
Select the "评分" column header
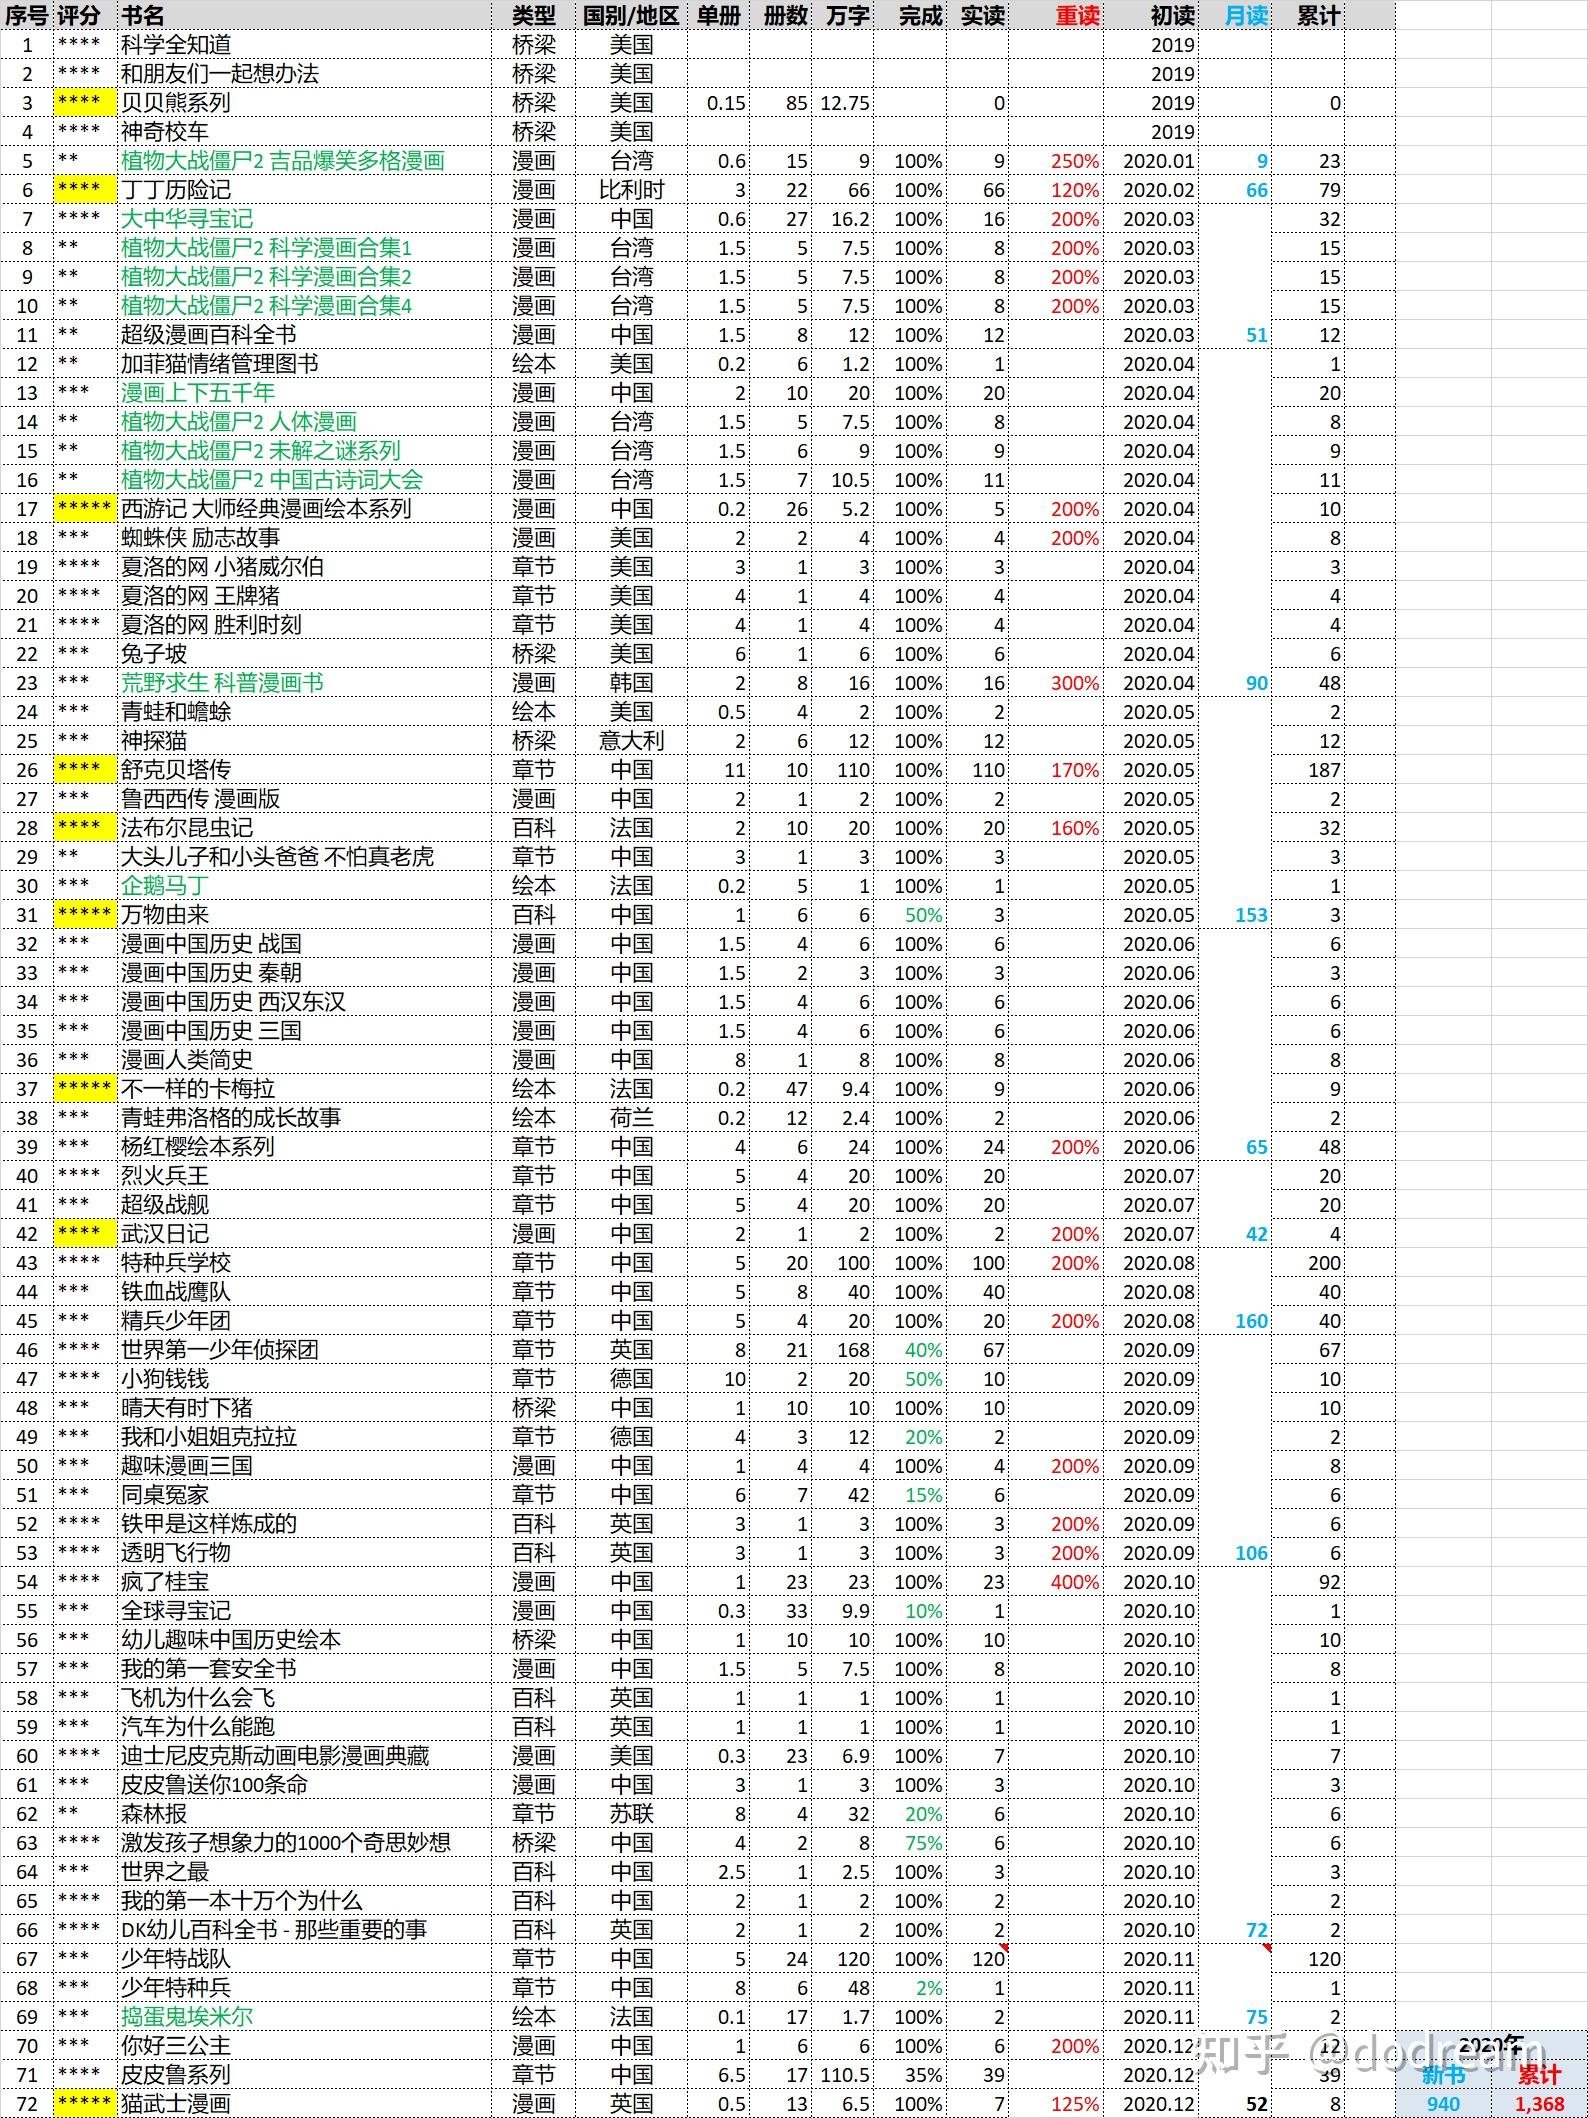point(79,15)
